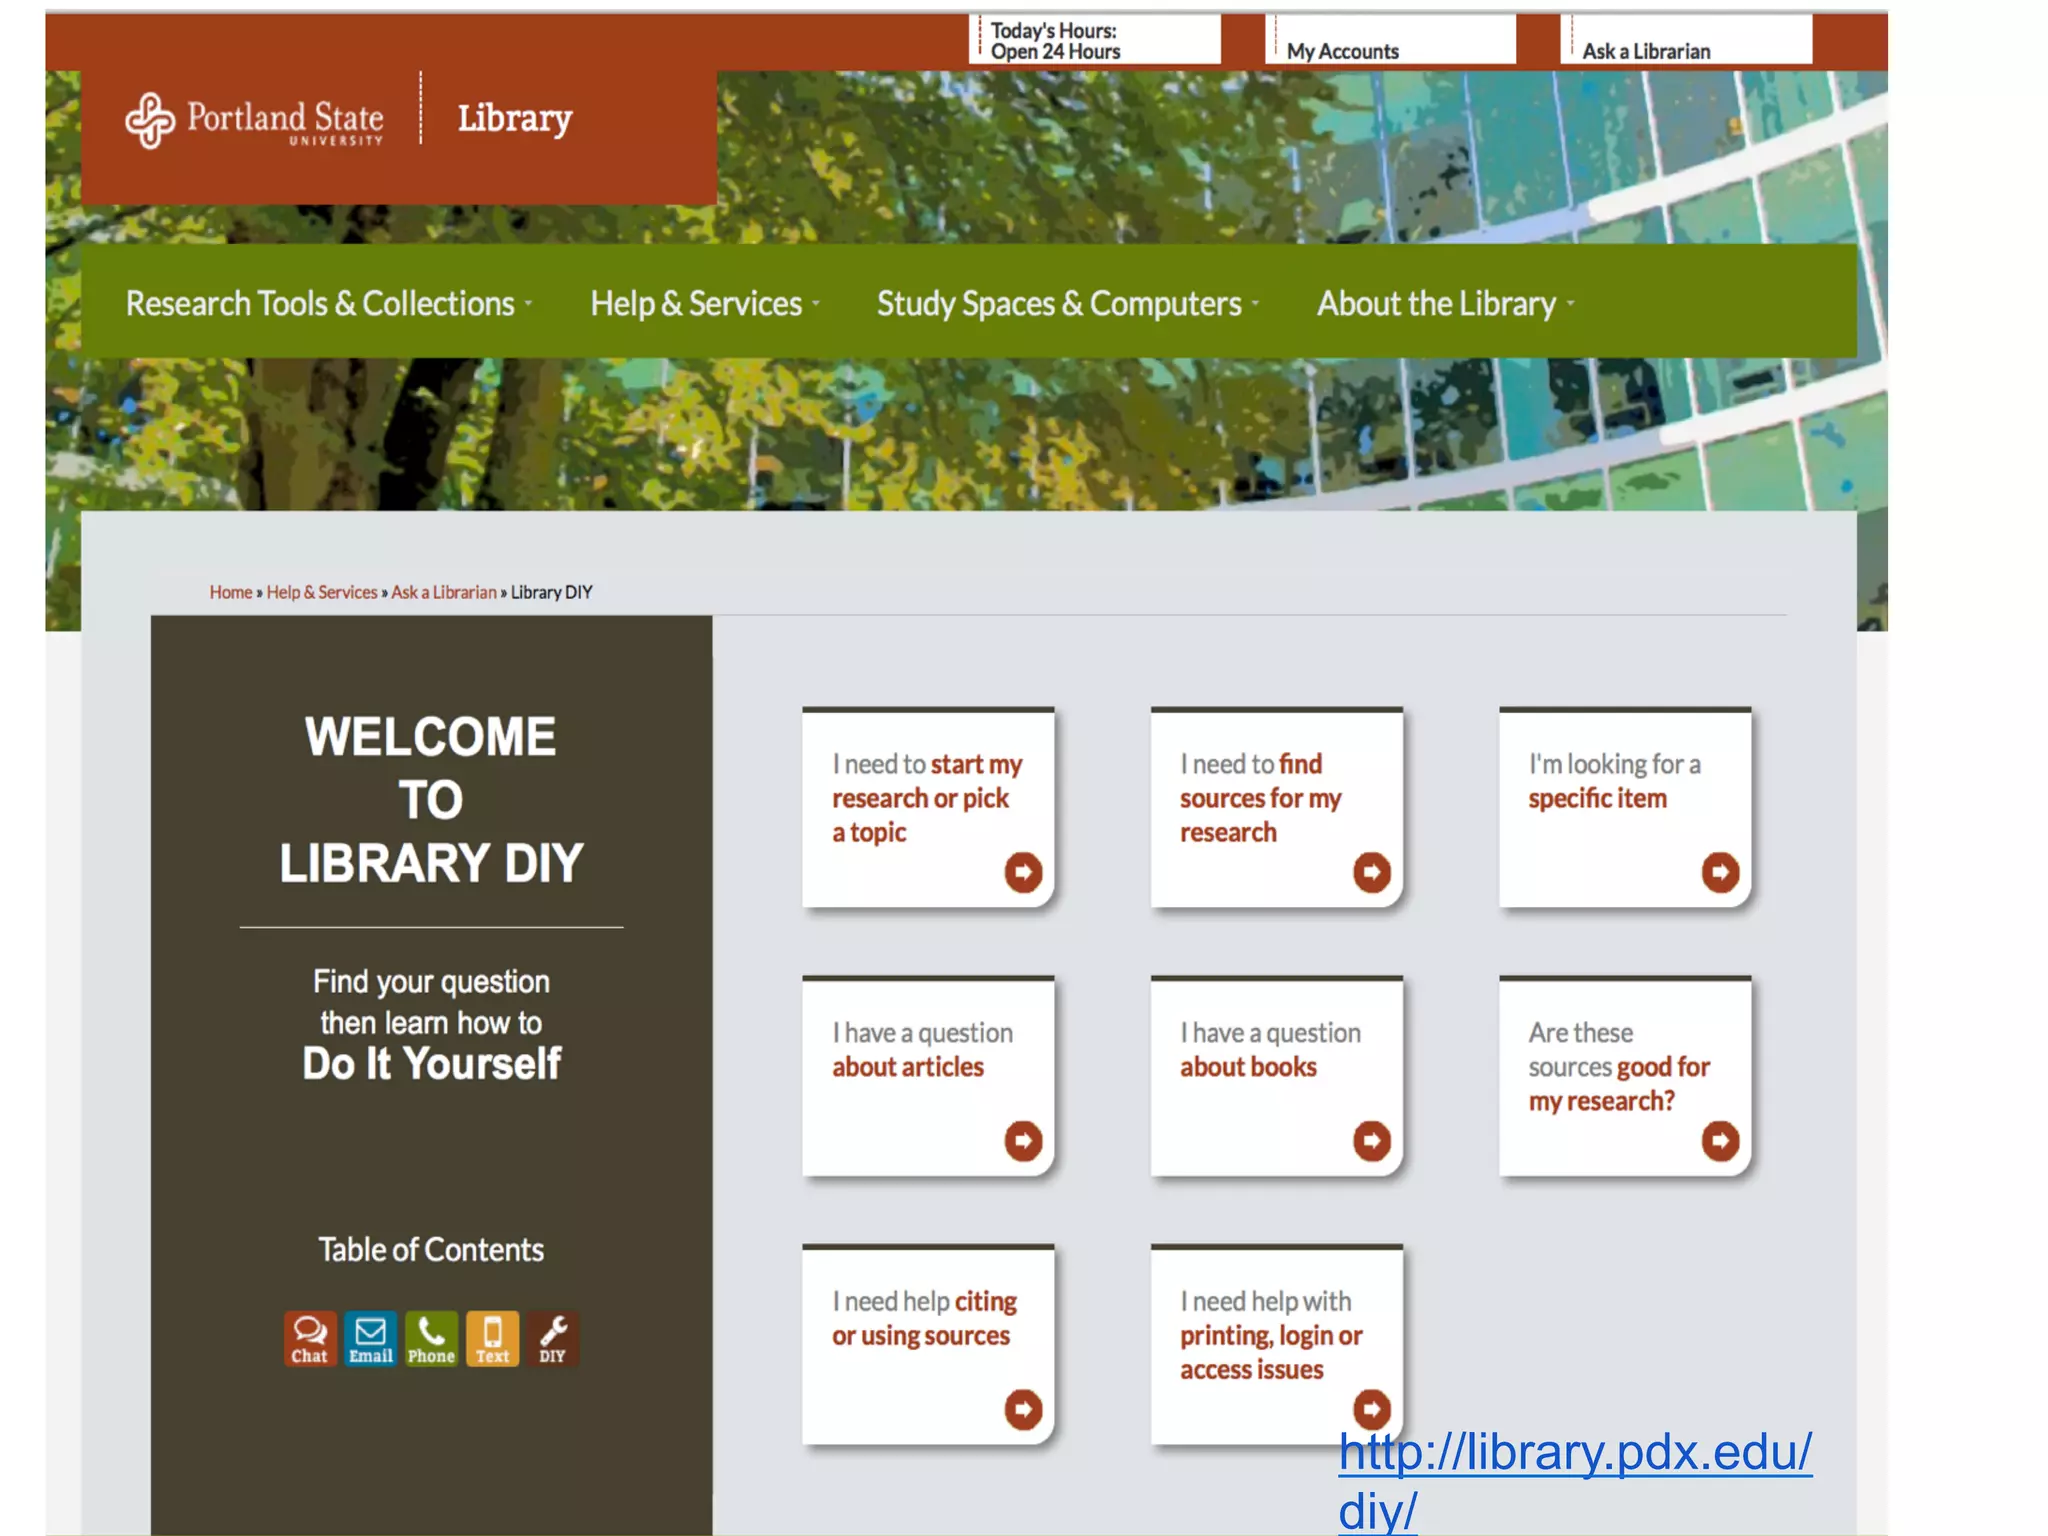Click the Phone contact icon
Viewport: 2048px width, 1536px height.
click(431, 1338)
